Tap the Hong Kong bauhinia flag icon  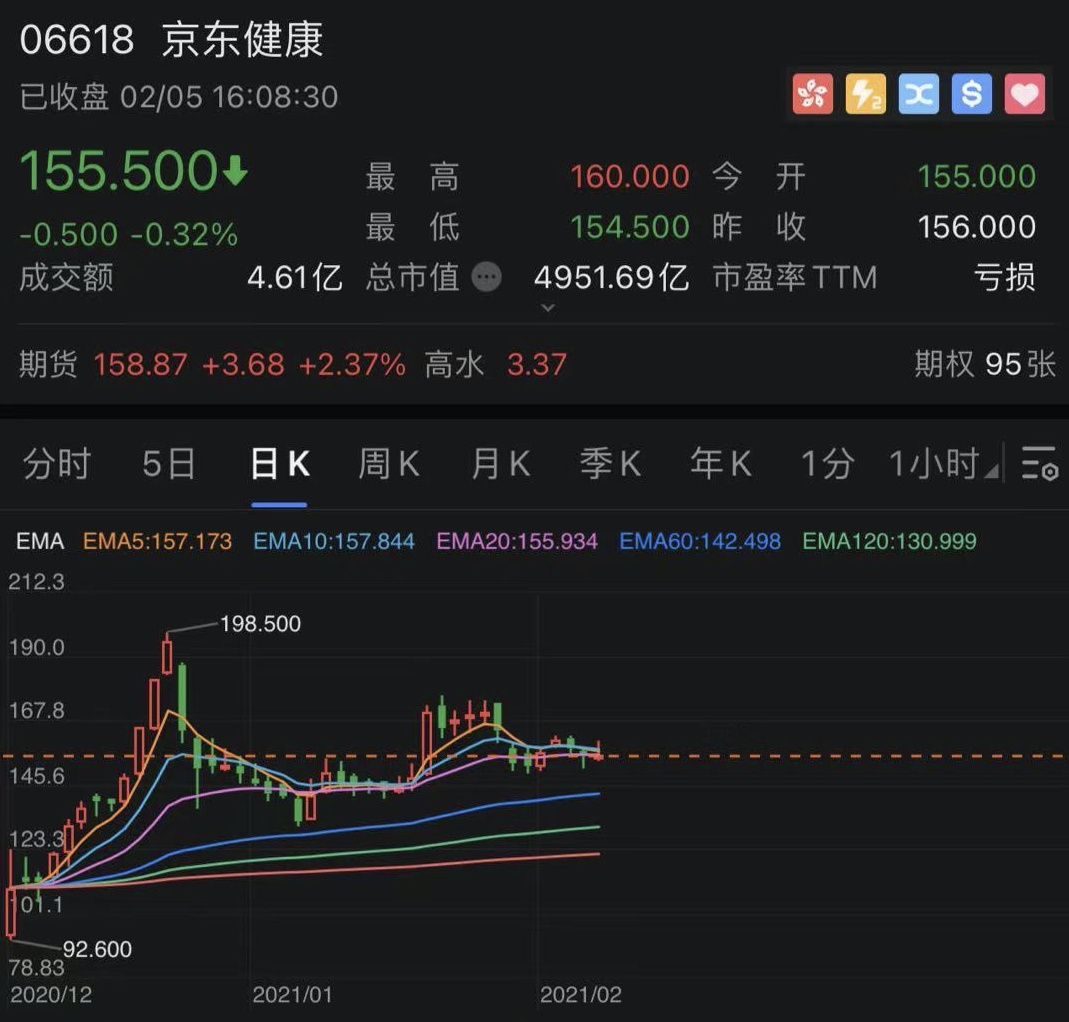813,95
